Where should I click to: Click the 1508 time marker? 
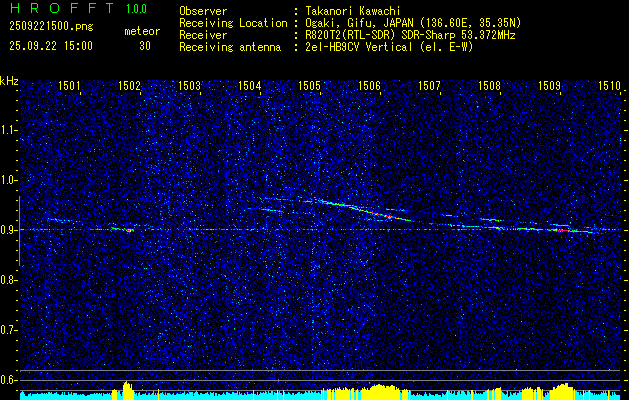click(x=489, y=85)
